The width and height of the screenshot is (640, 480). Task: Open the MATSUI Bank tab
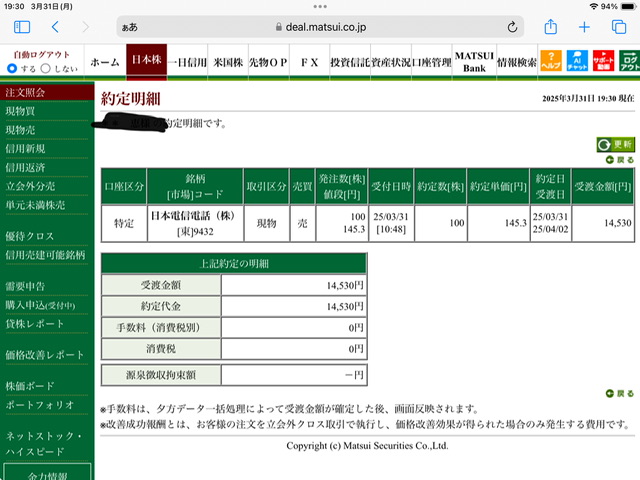[474, 62]
